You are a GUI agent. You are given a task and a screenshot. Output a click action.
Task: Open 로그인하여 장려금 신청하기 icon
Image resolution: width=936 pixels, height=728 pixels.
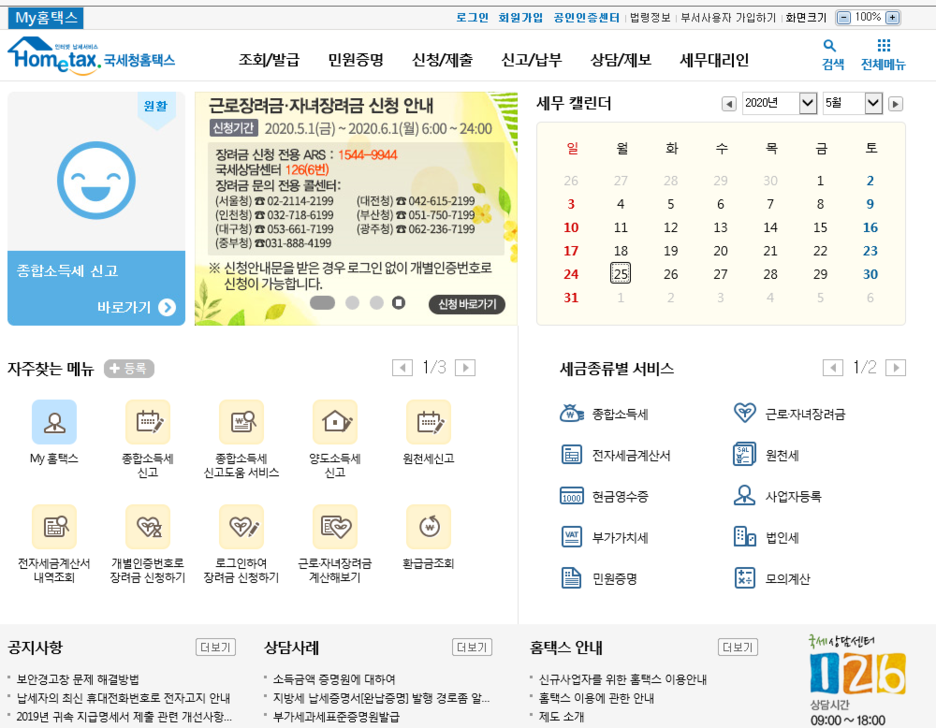[x=242, y=527]
